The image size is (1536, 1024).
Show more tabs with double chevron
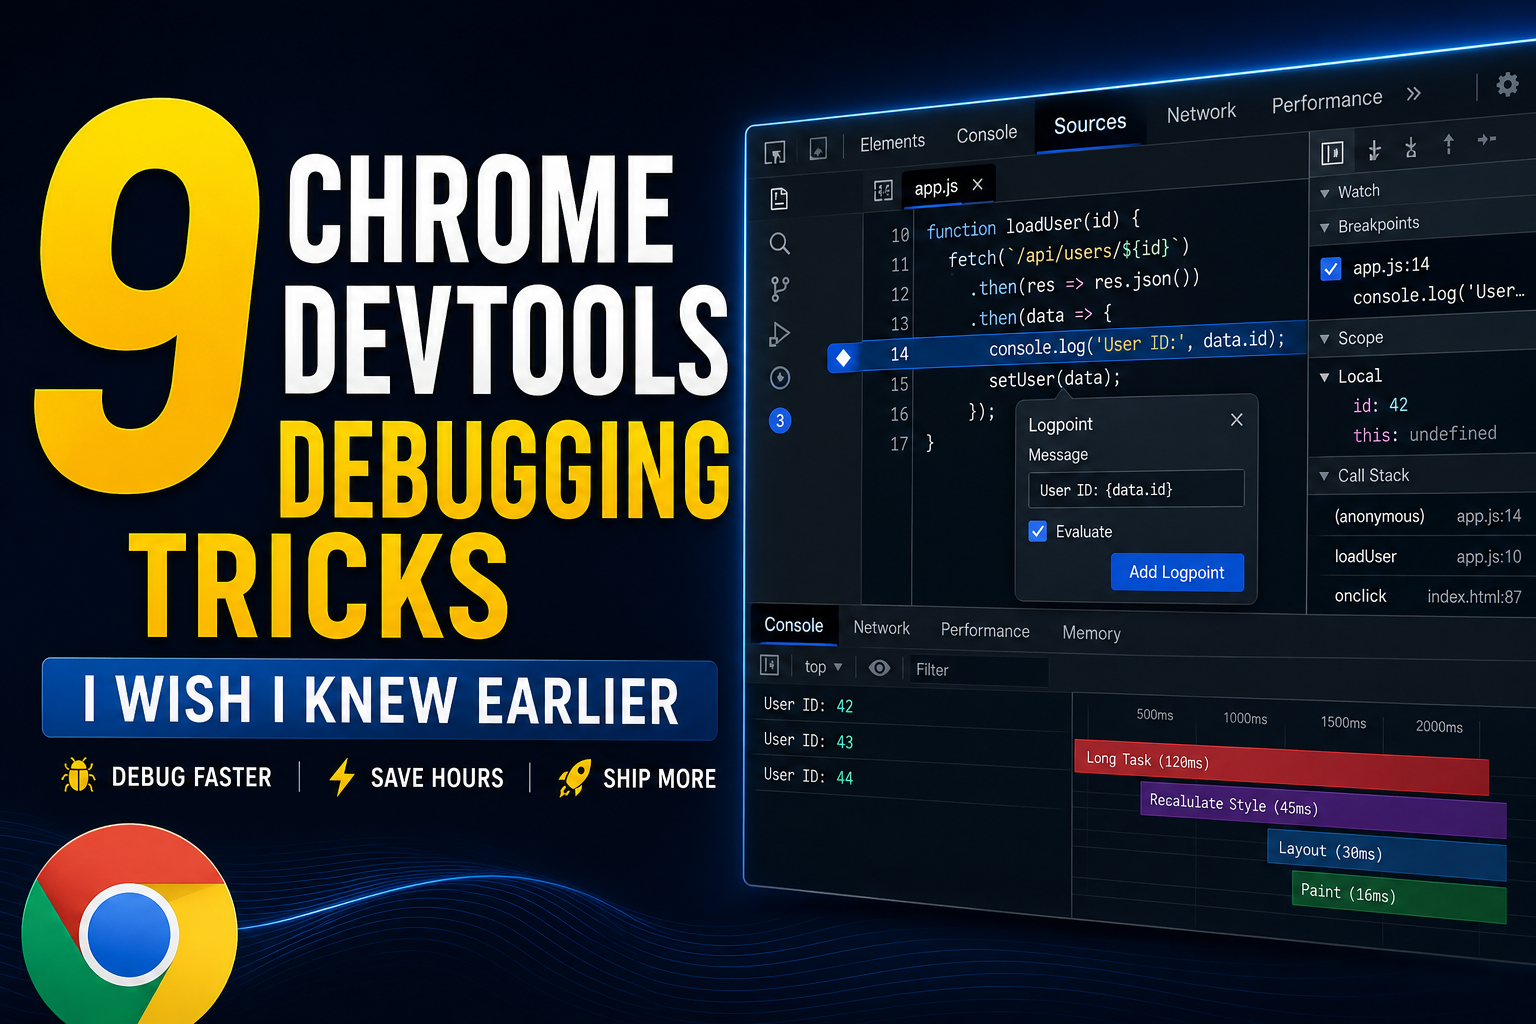[x=1413, y=94]
